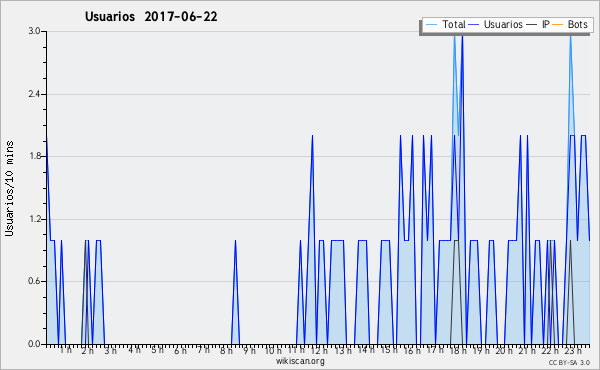The image size is (600, 370).
Task: Click the 21 h x-axis label
Action: tap(528, 350)
